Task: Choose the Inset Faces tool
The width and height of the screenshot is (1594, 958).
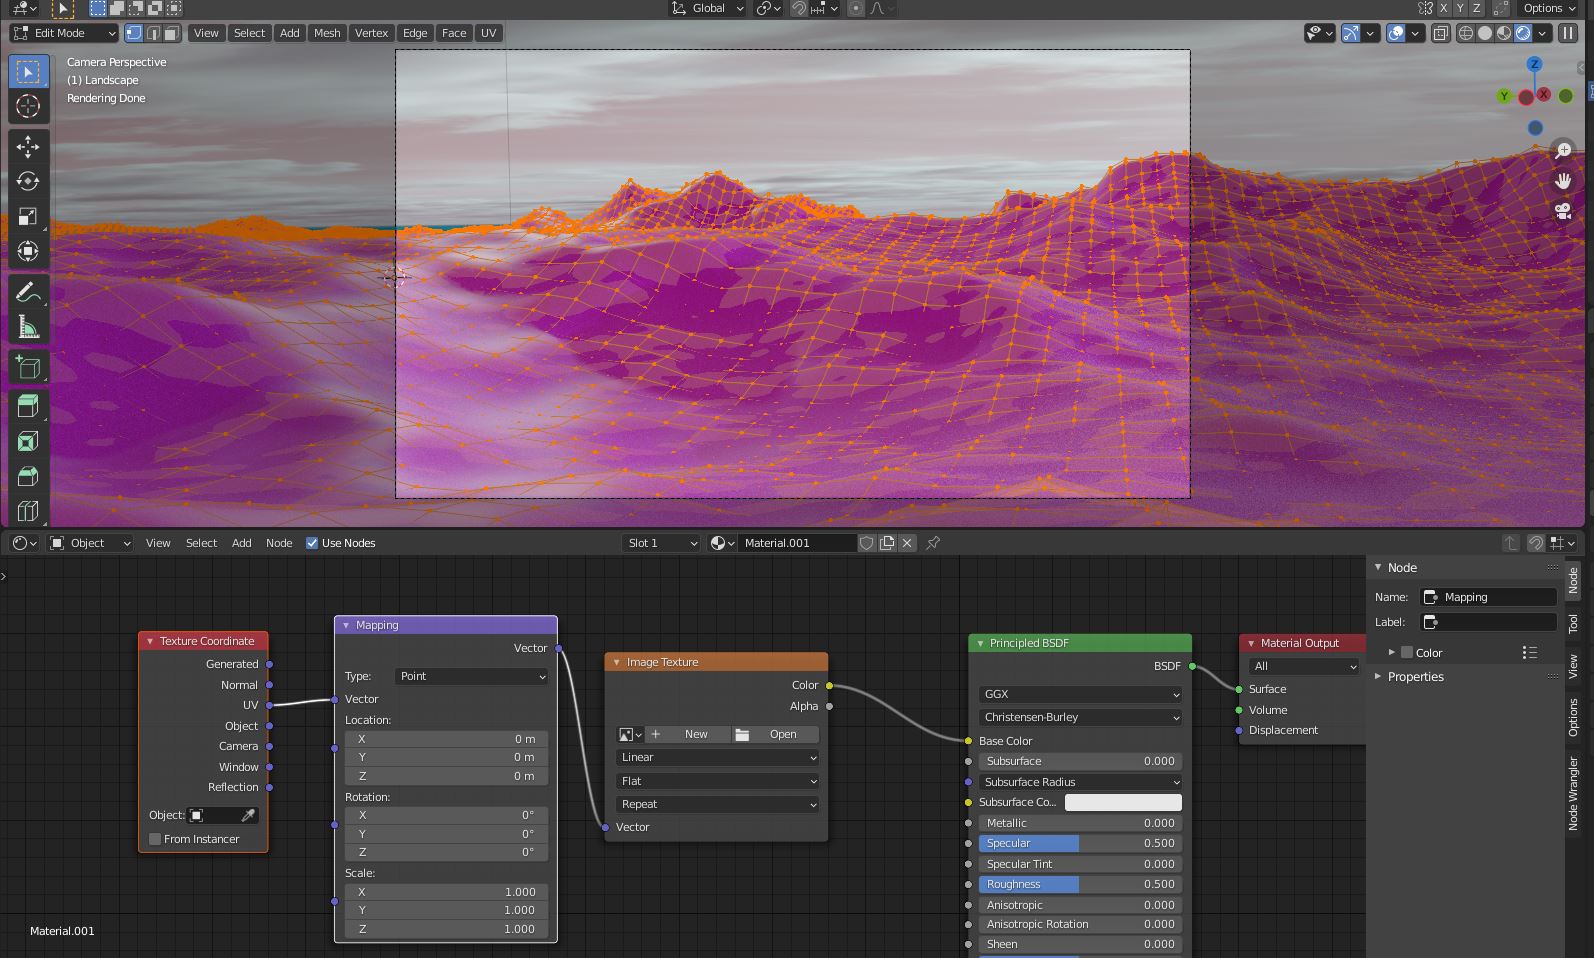Action: (28, 441)
